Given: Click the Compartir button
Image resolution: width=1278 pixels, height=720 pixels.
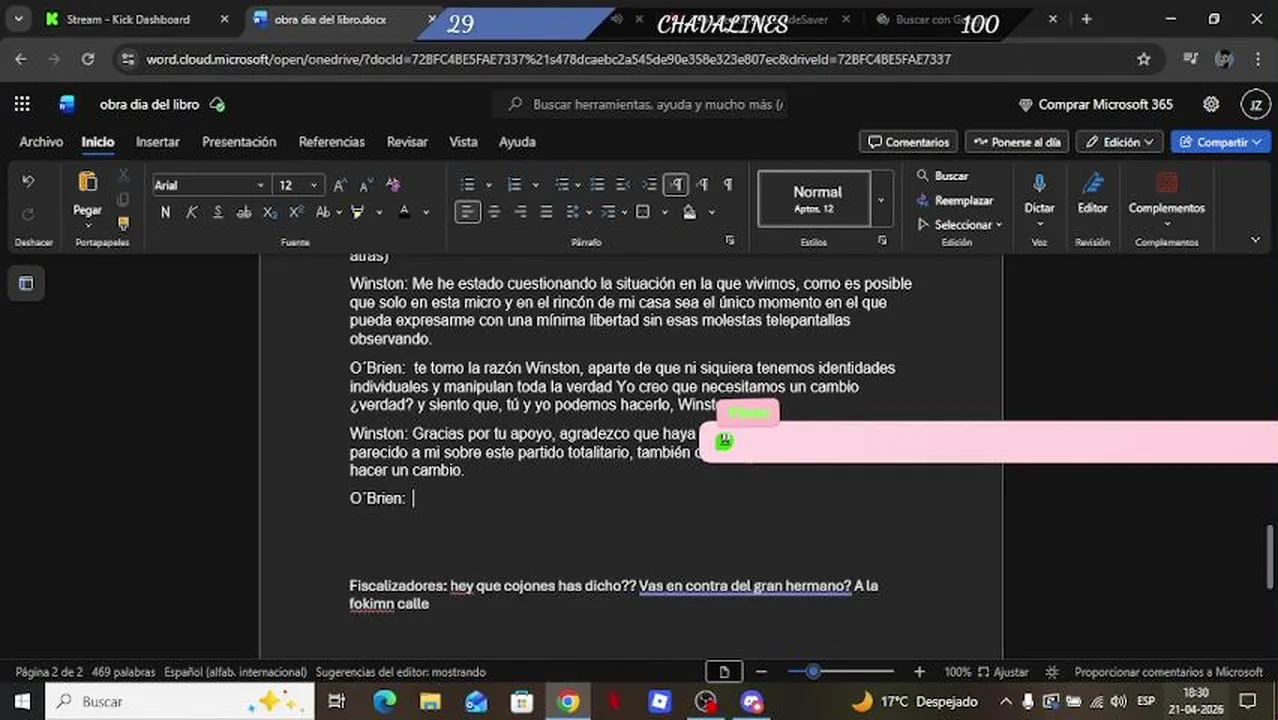Looking at the screenshot, I should tap(1220, 142).
